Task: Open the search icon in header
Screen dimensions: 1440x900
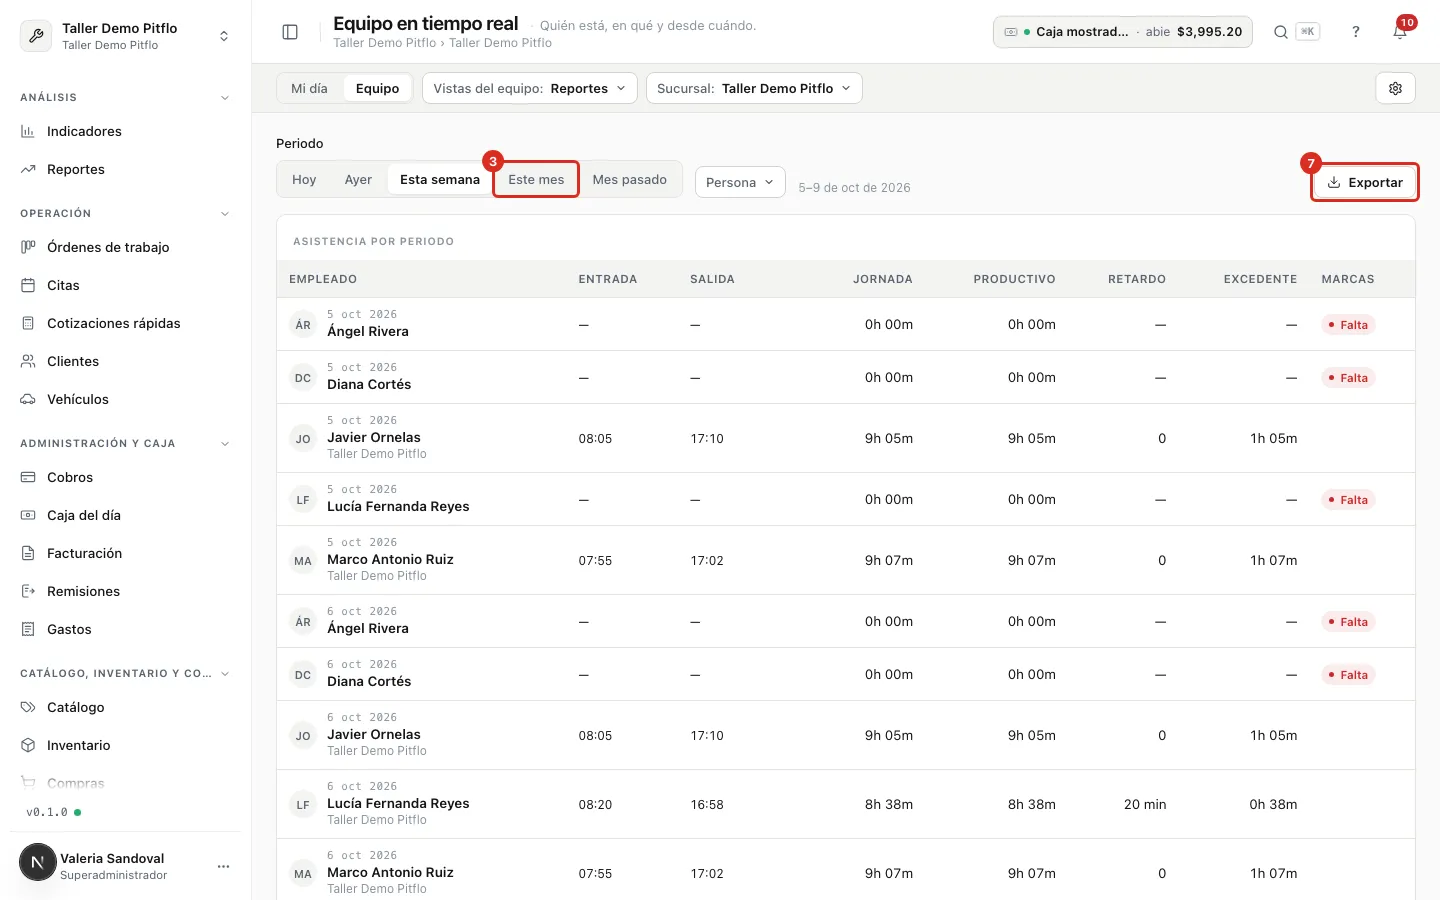Action: [1280, 32]
